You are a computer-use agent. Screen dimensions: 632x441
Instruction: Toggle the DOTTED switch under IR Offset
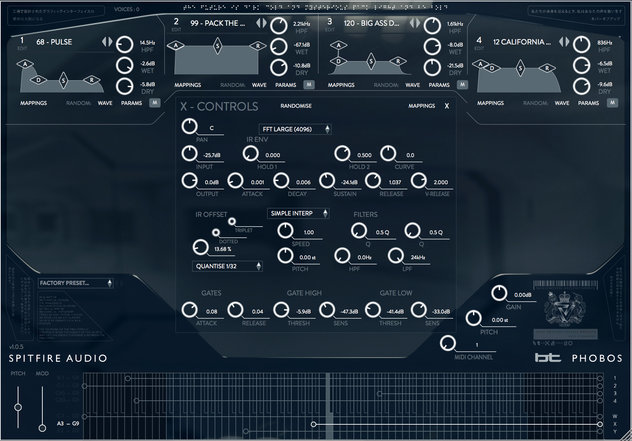pos(216,232)
